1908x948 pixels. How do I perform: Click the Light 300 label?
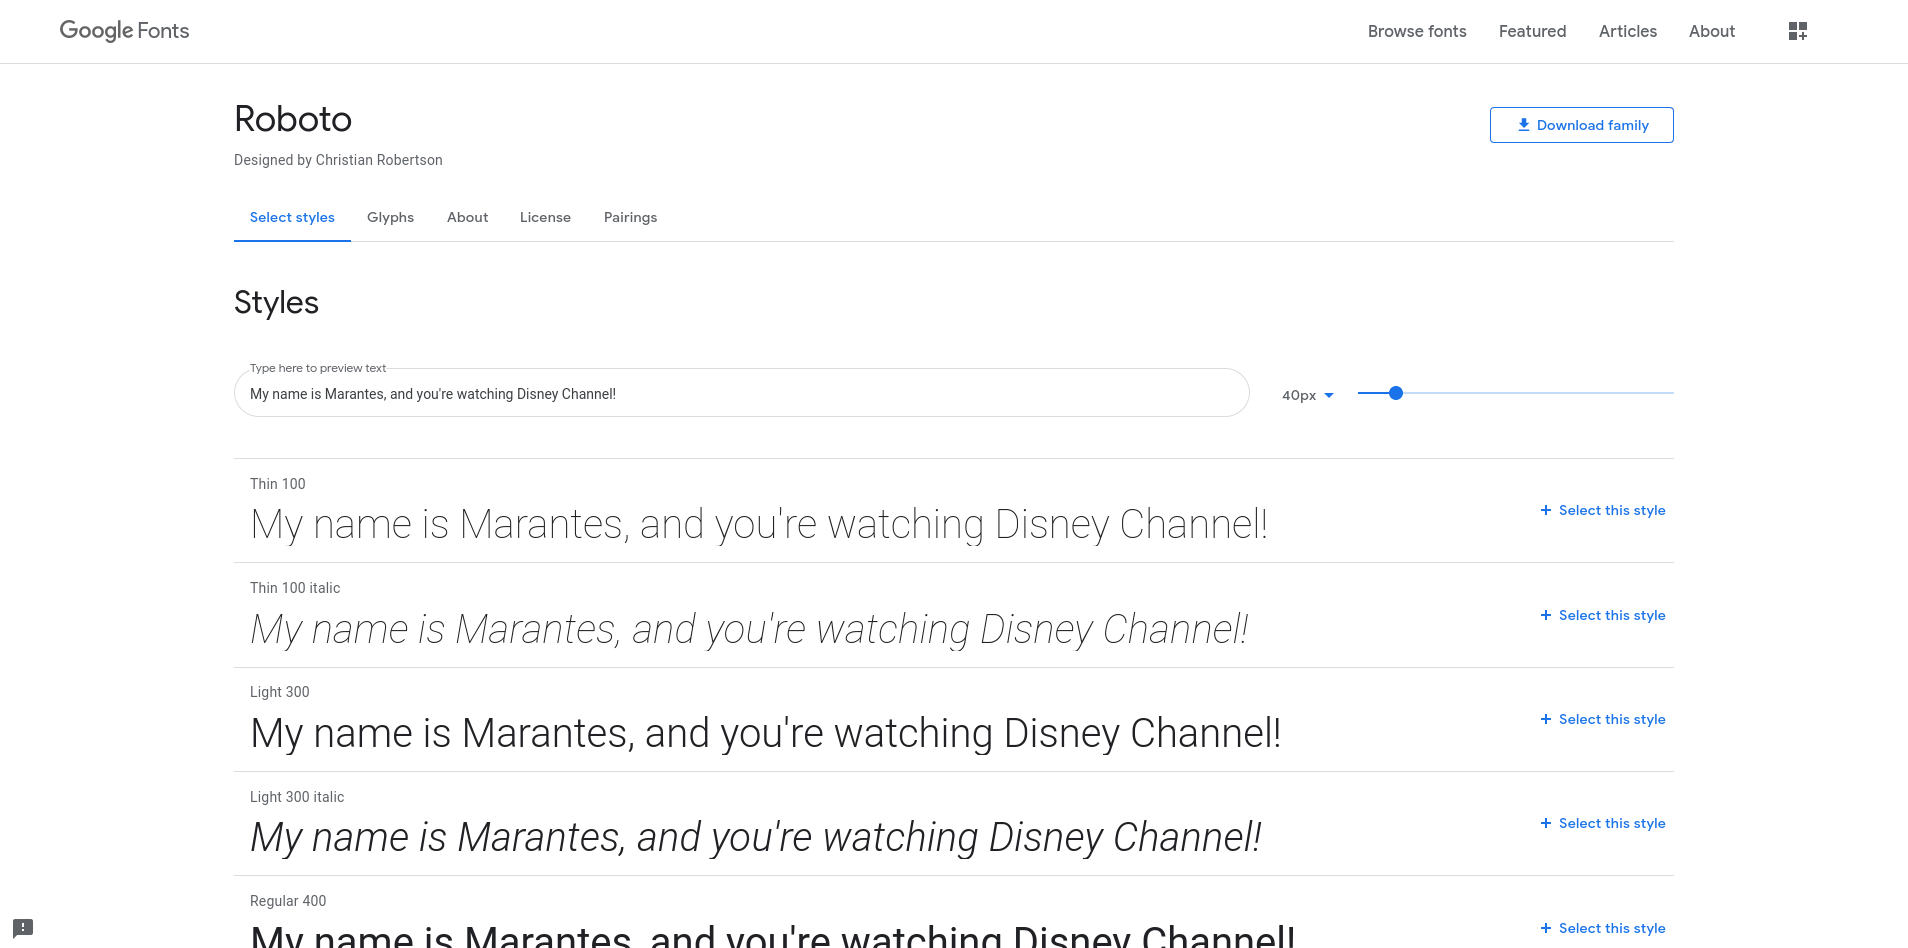pyautogui.click(x=280, y=692)
